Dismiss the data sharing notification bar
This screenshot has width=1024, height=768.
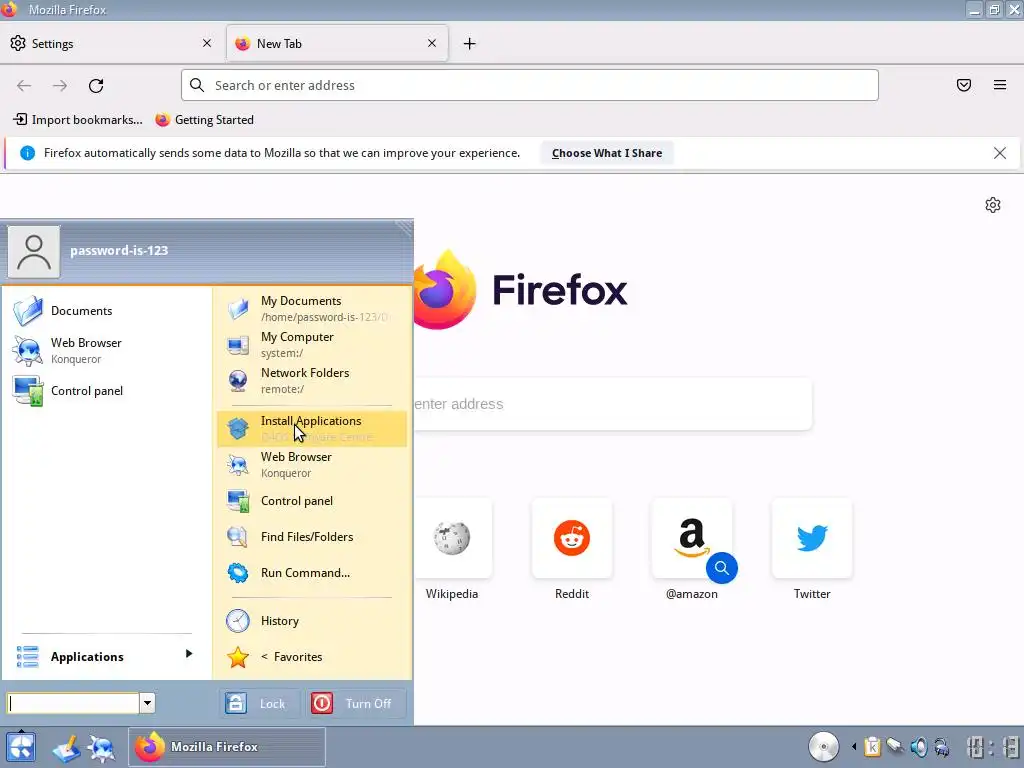(1000, 153)
